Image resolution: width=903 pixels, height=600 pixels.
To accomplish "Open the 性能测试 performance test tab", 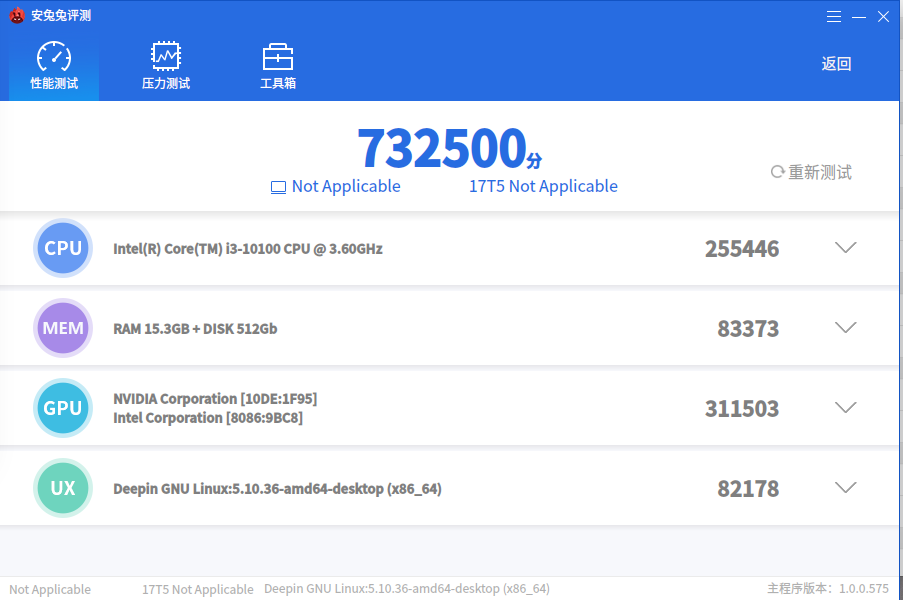I will (x=54, y=66).
